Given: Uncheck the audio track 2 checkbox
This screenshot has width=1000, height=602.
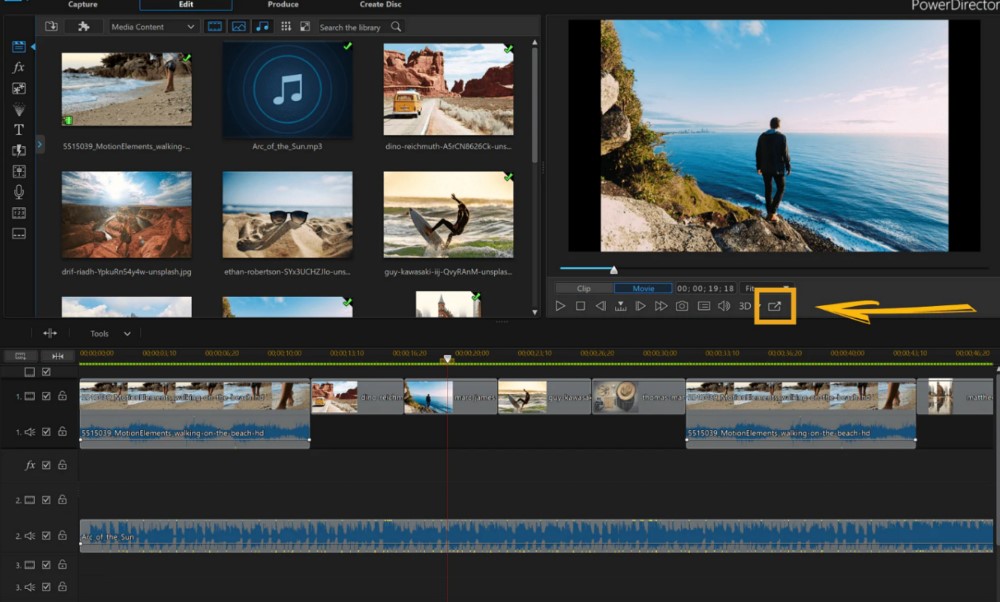Looking at the screenshot, I should (46, 537).
